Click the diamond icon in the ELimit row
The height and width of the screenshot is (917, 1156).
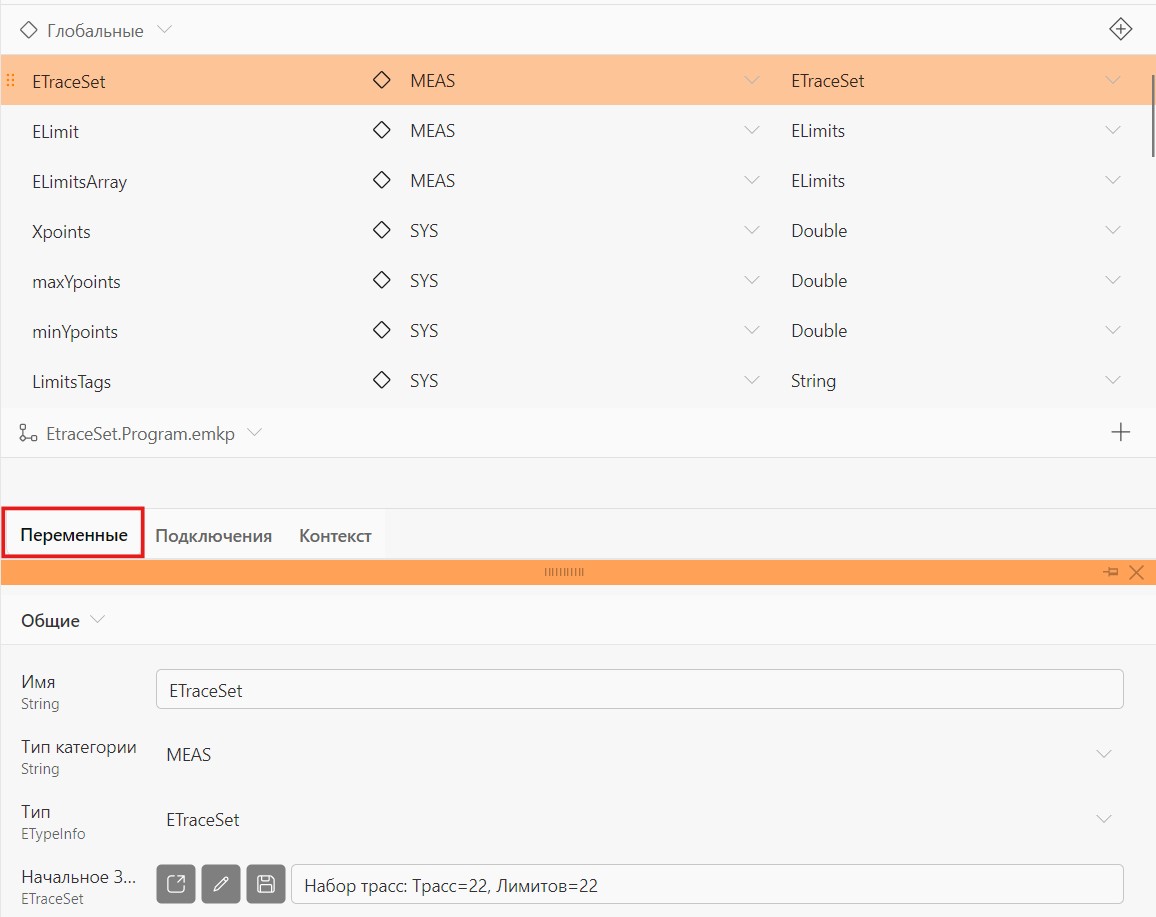click(381, 130)
